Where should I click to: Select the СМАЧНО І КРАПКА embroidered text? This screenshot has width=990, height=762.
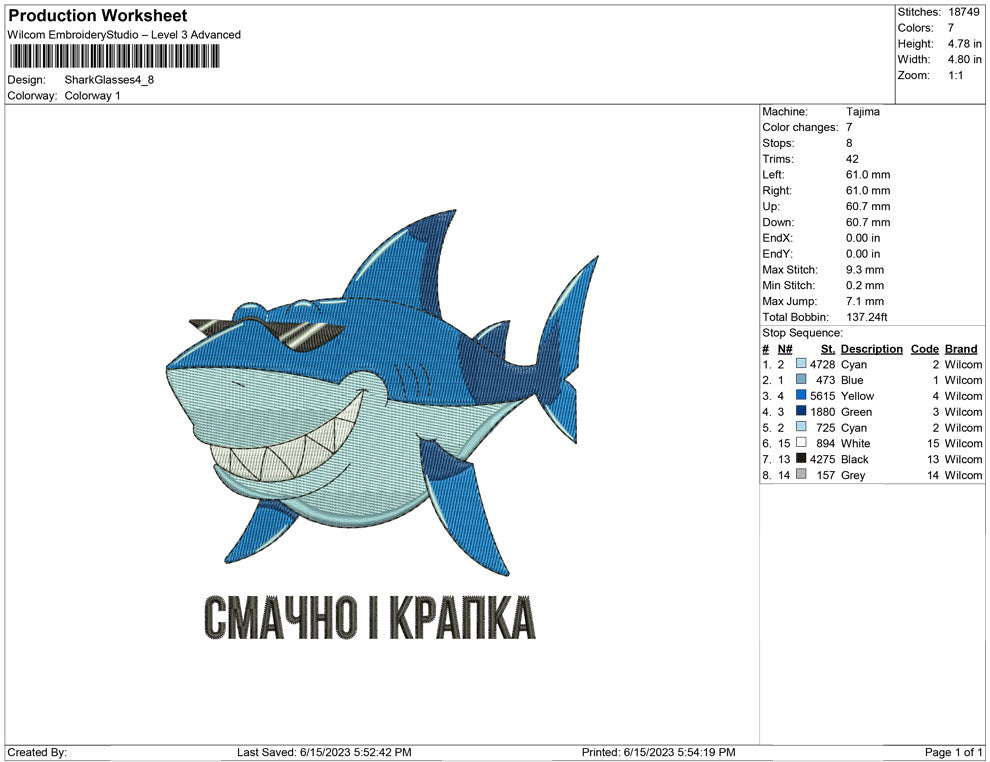click(x=369, y=617)
